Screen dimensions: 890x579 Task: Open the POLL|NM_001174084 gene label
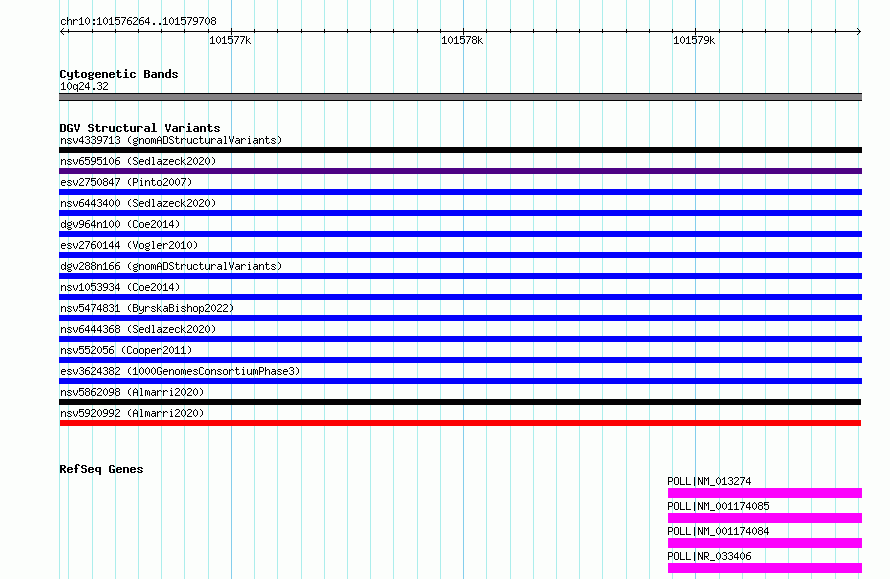718,531
